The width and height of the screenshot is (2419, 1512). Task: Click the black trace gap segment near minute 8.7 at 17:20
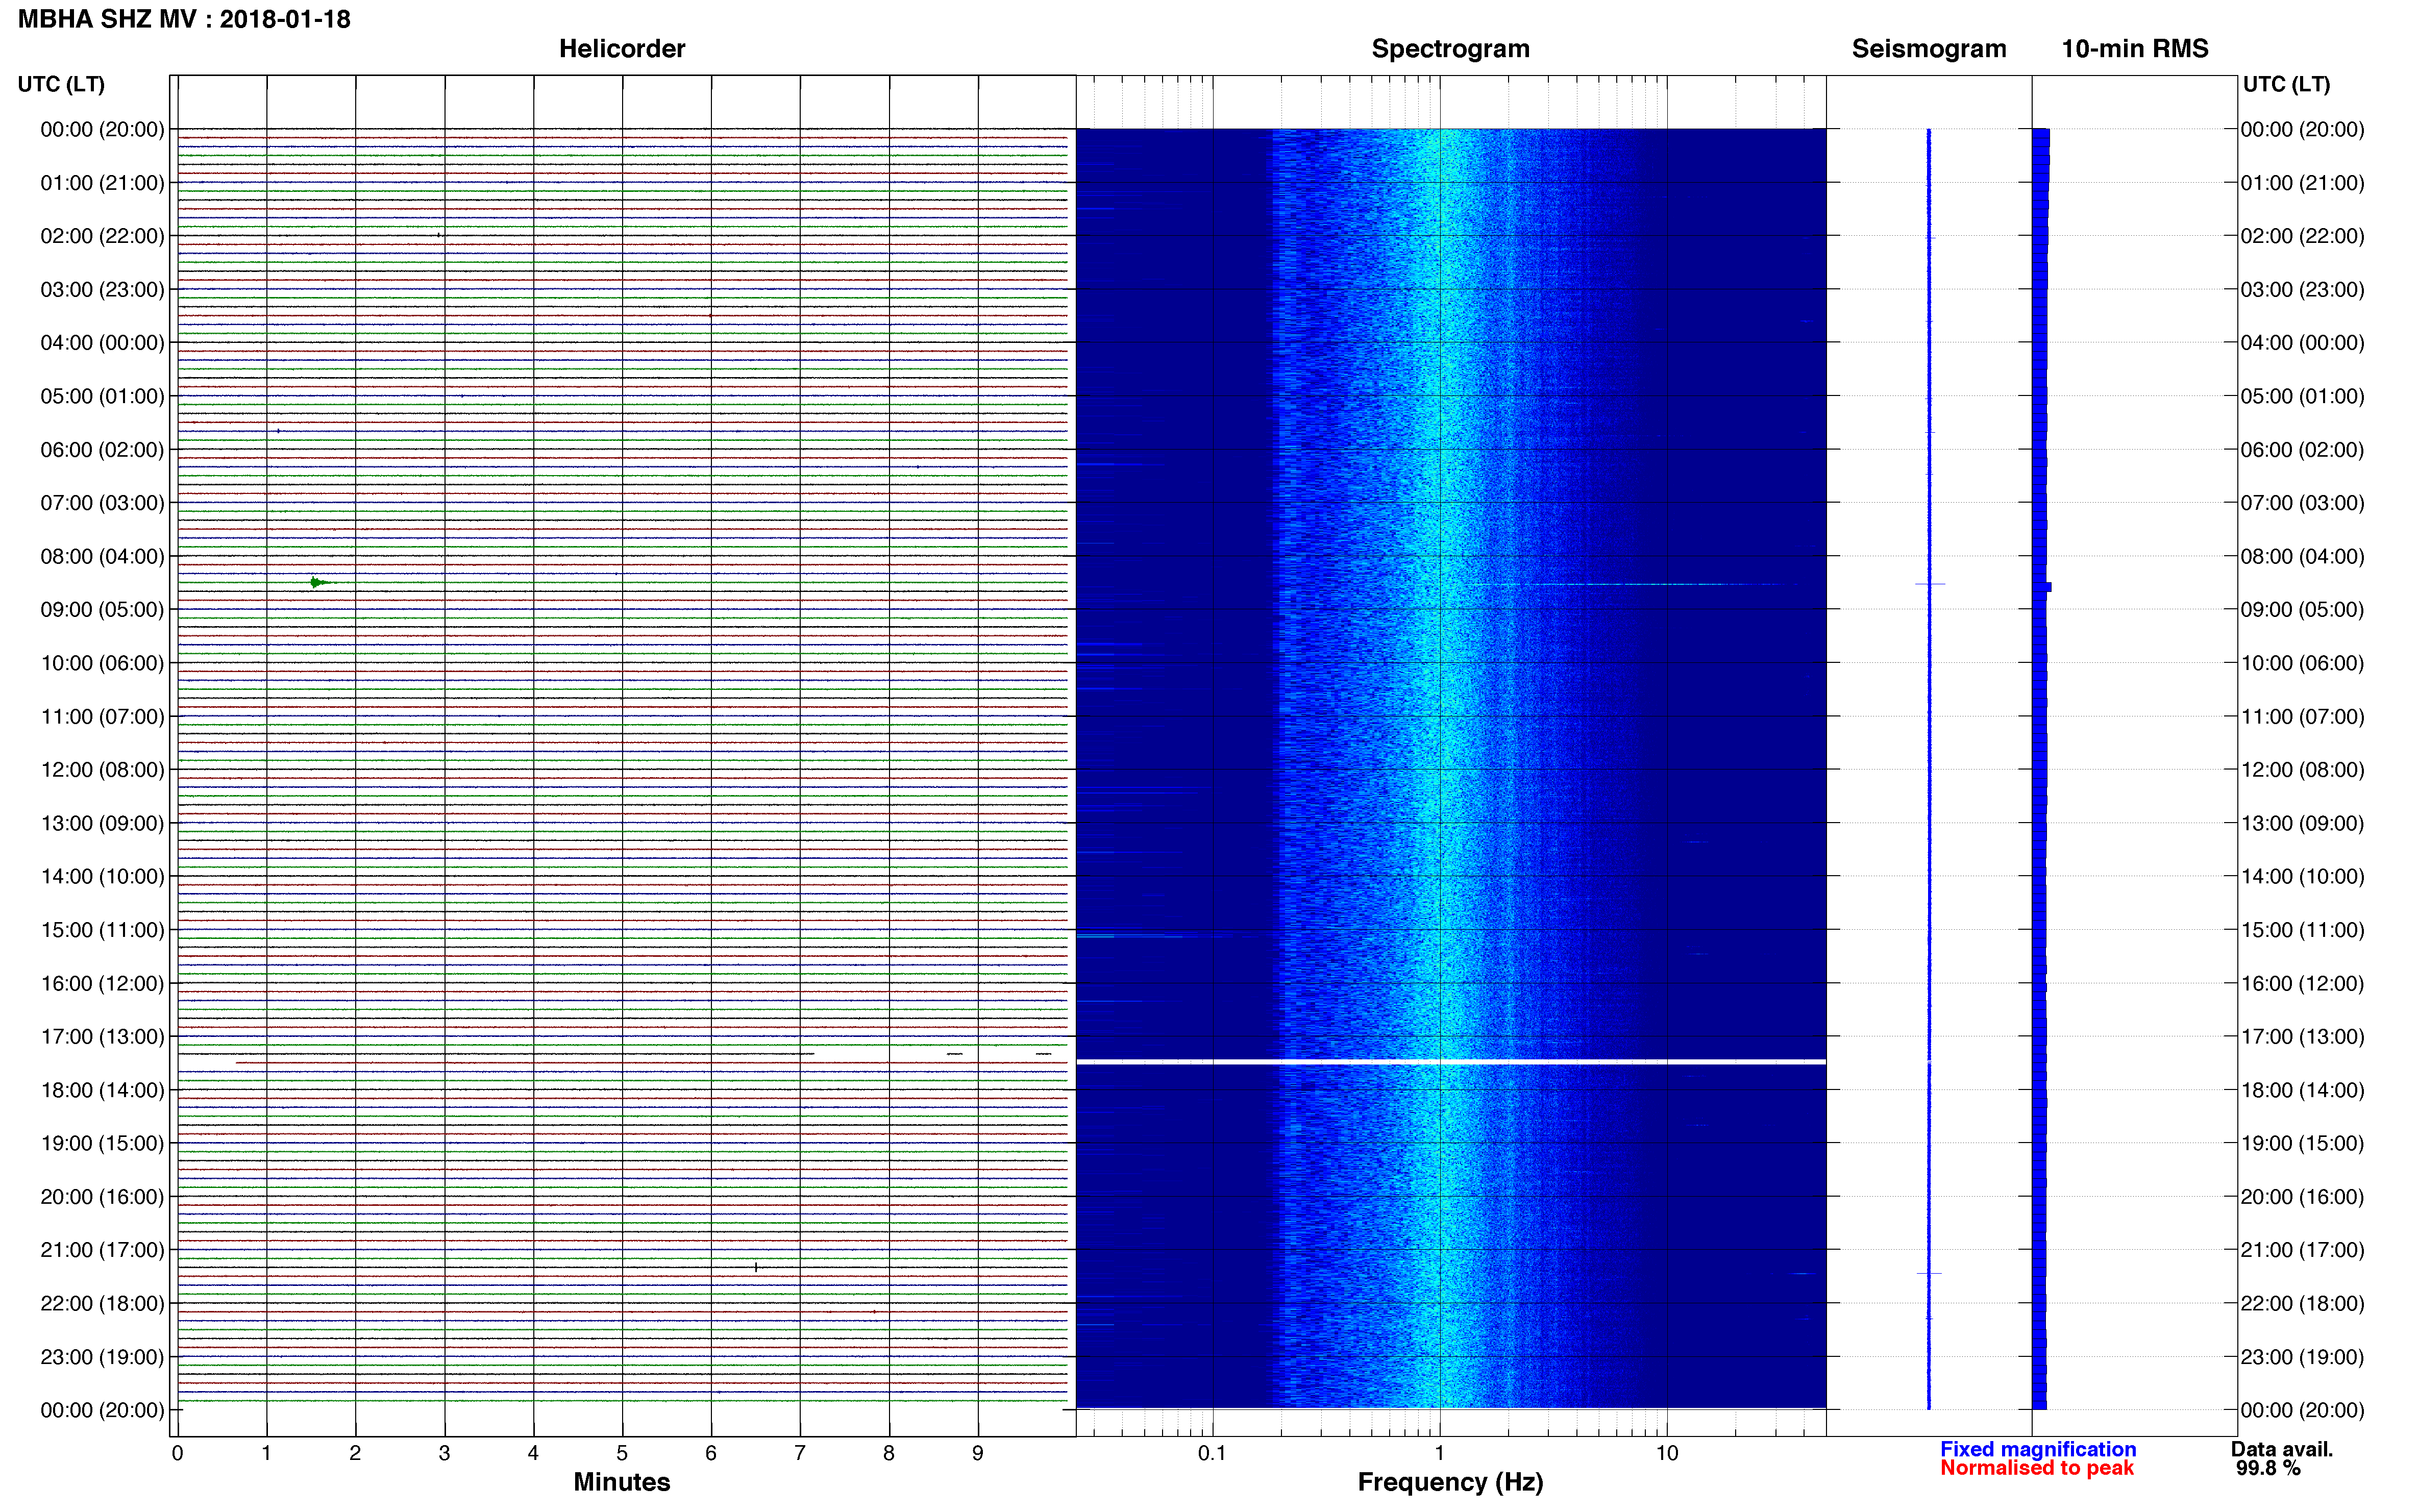[954, 1054]
